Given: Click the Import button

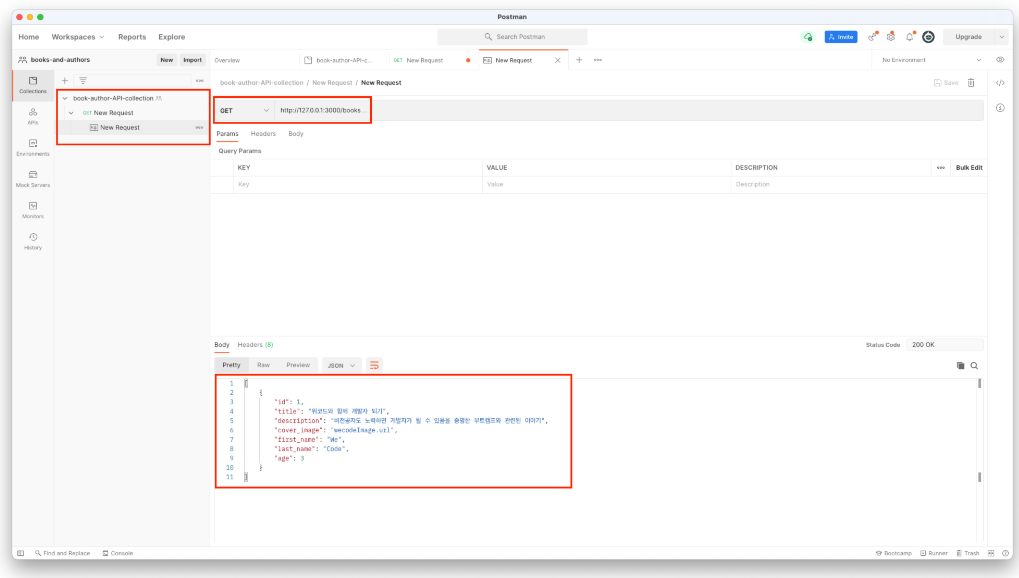Looking at the screenshot, I should tap(192, 60).
